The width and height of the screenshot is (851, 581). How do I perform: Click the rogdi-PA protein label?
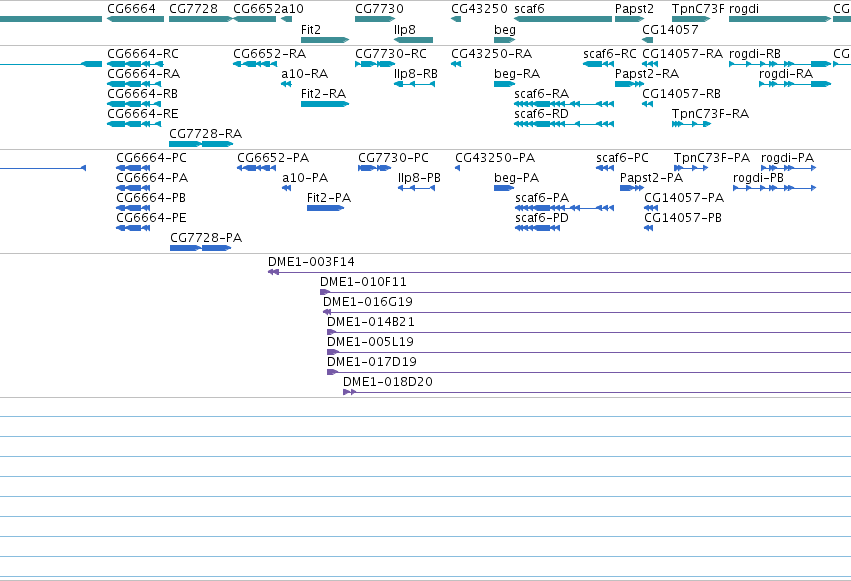coord(788,158)
